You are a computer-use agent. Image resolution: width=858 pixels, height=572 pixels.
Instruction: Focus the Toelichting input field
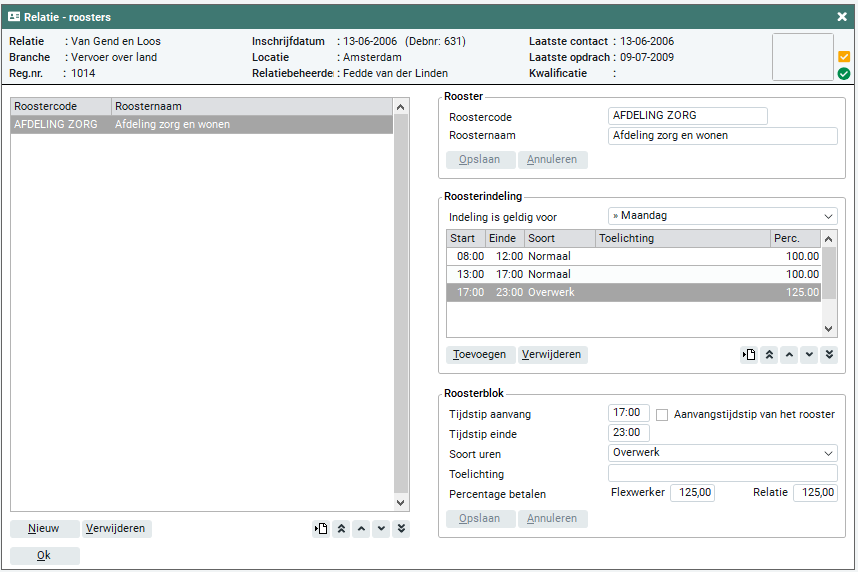pos(722,473)
